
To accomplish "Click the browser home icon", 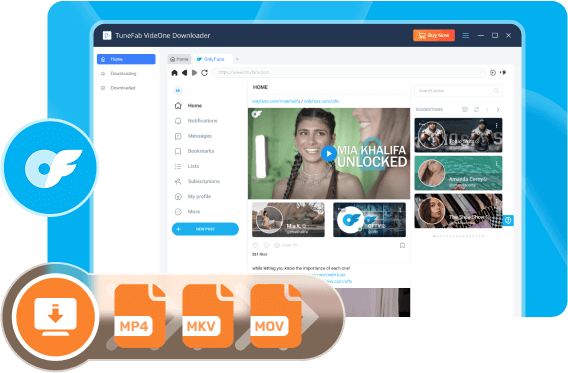I will 174,73.
